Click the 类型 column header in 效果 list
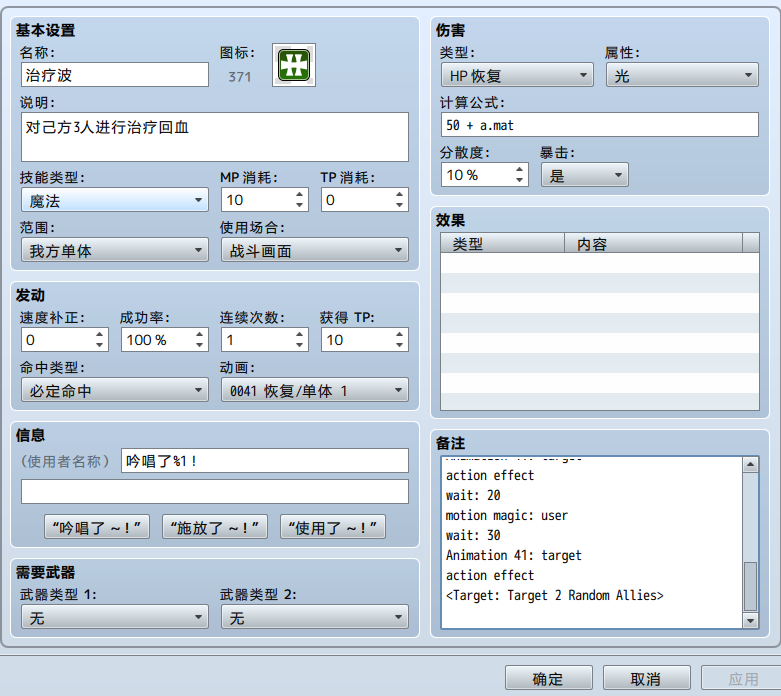Image resolution: width=781 pixels, height=696 pixels. coord(502,243)
